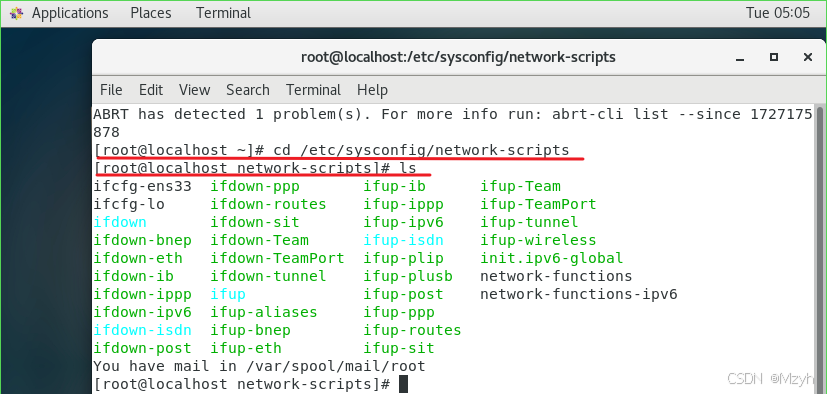Click the terminal cursor at last prompt

pyautogui.click(x=403, y=384)
